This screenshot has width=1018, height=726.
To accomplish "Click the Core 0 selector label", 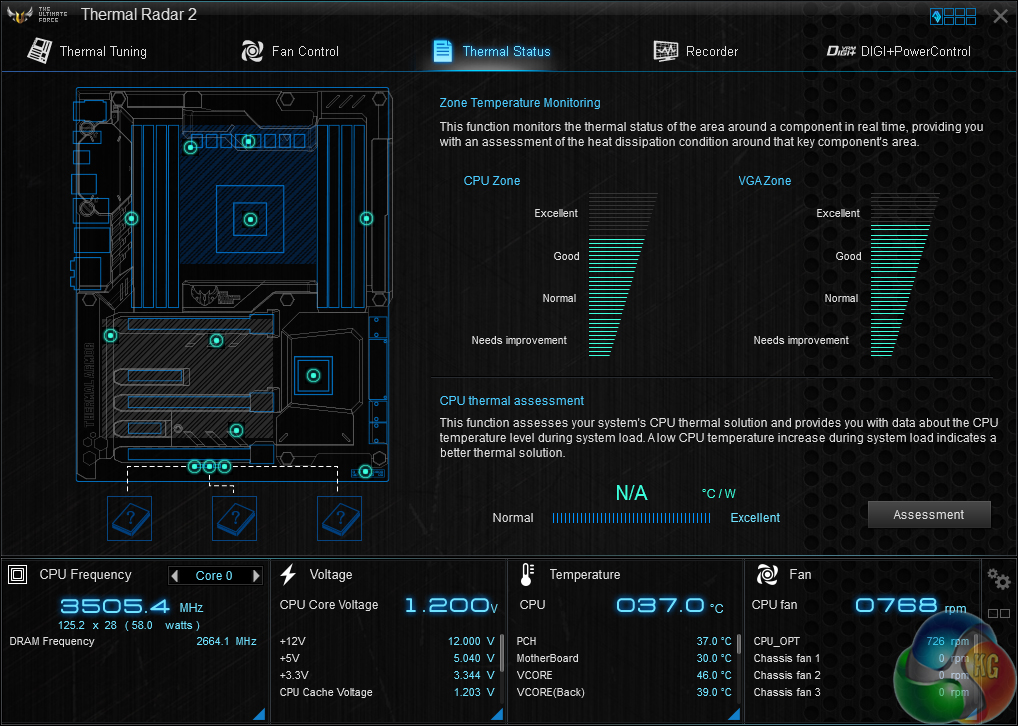I will tap(214, 575).
